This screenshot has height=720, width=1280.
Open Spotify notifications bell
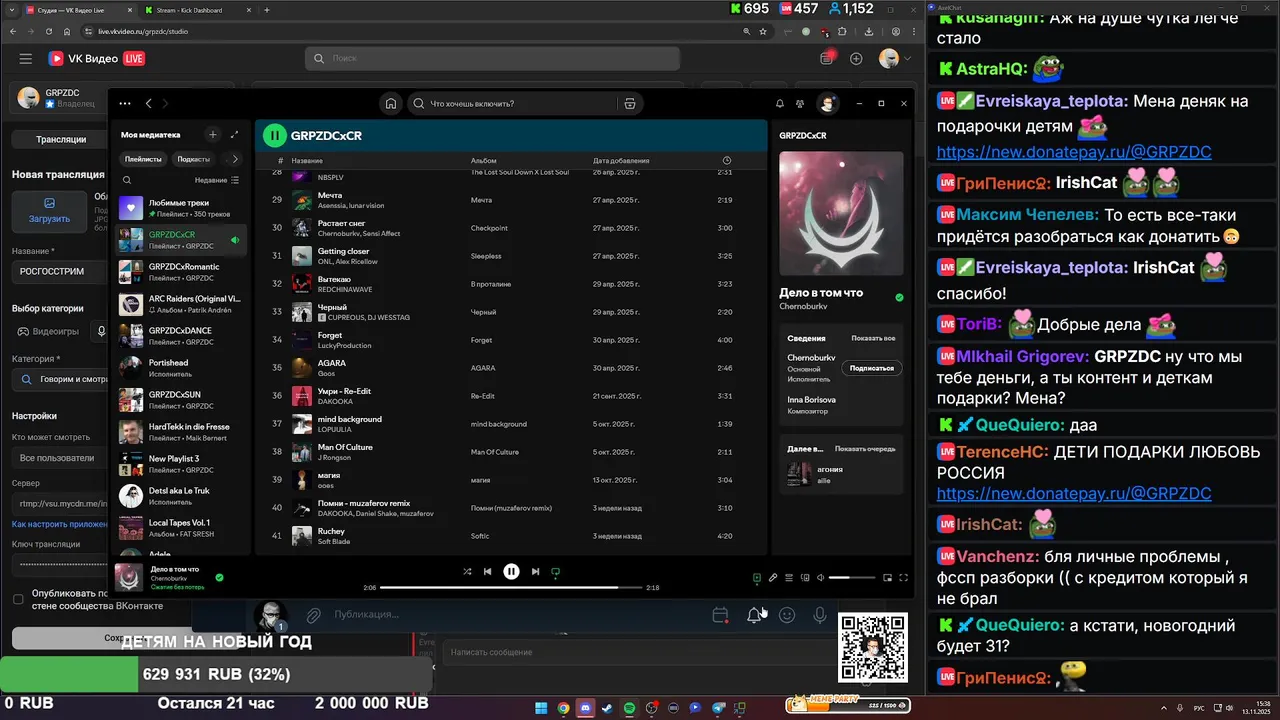tap(780, 103)
